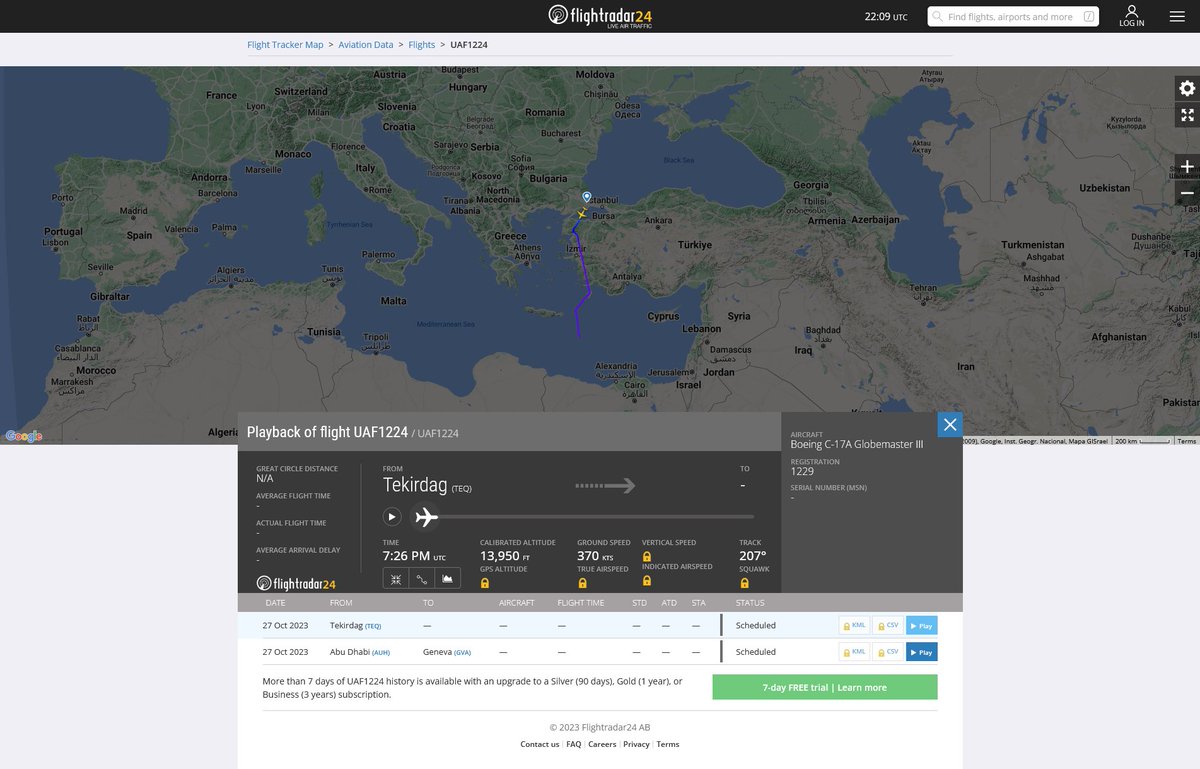This screenshot has height=769, width=1200.
Task: Click the True Airspeed lock icon
Action: point(582,583)
